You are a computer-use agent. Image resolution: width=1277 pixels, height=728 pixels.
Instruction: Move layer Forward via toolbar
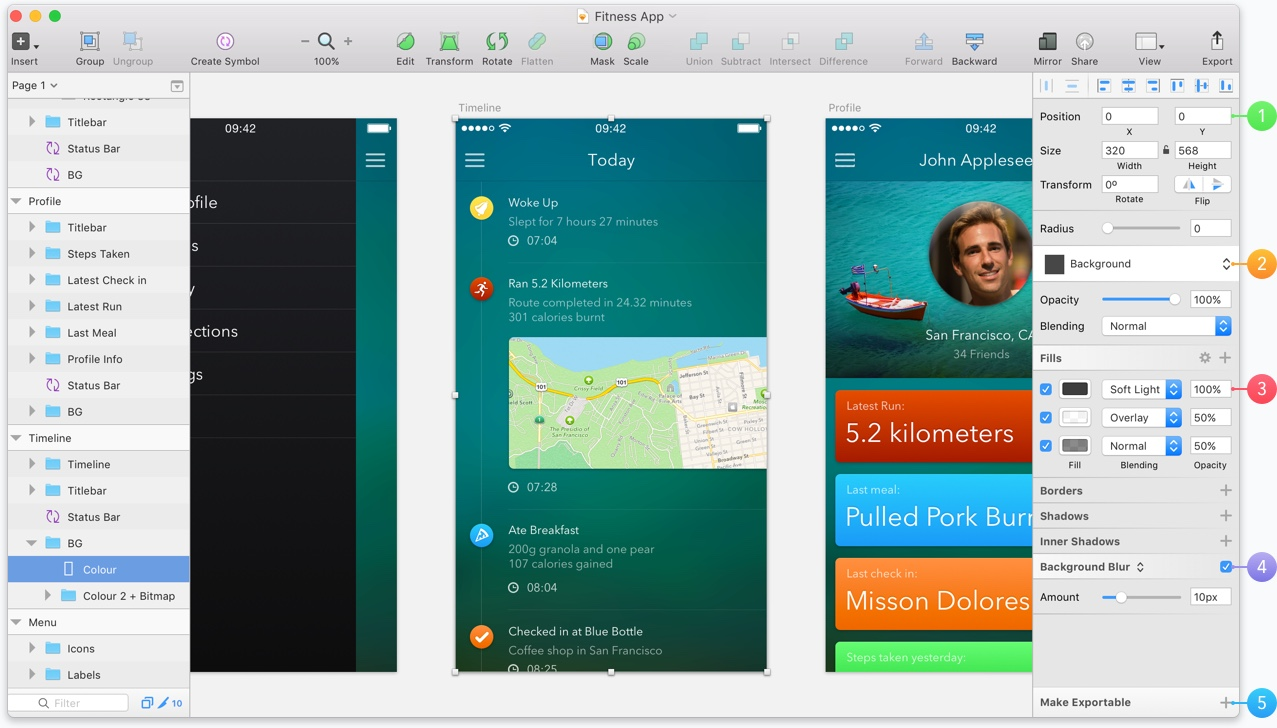(x=923, y=42)
